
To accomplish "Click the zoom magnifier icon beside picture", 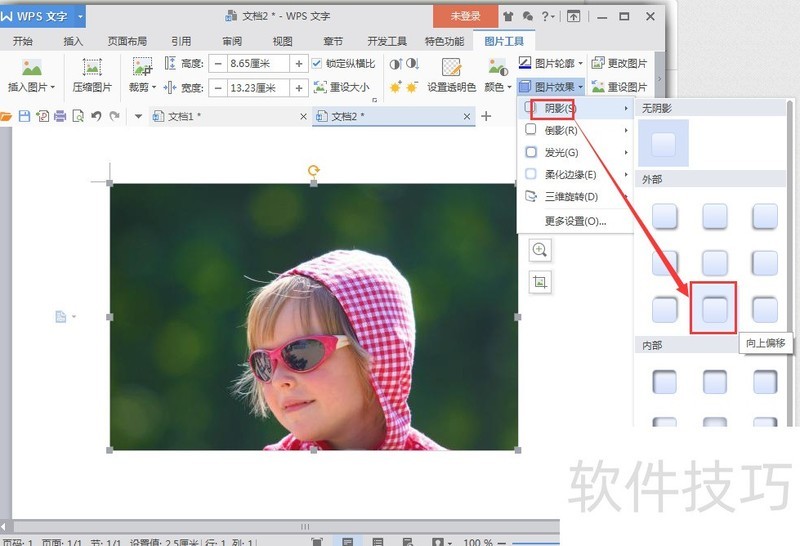I will point(540,250).
